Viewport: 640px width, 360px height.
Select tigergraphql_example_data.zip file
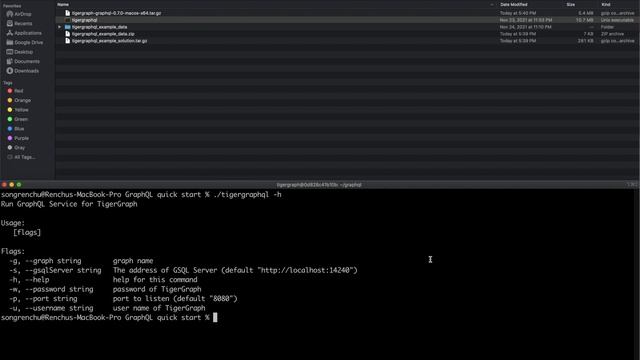coord(103,34)
